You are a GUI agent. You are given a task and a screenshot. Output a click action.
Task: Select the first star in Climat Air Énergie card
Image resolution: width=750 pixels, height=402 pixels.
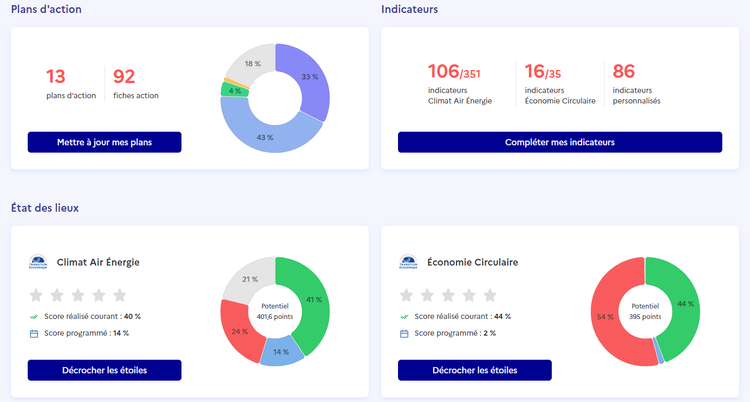coord(36,295)
